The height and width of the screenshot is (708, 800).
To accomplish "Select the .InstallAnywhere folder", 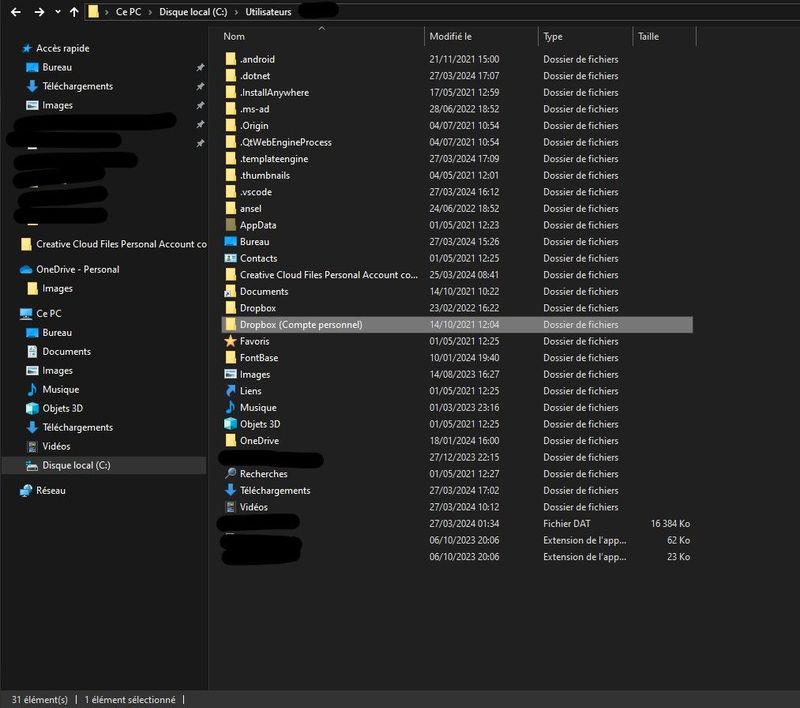I will 274,92.
